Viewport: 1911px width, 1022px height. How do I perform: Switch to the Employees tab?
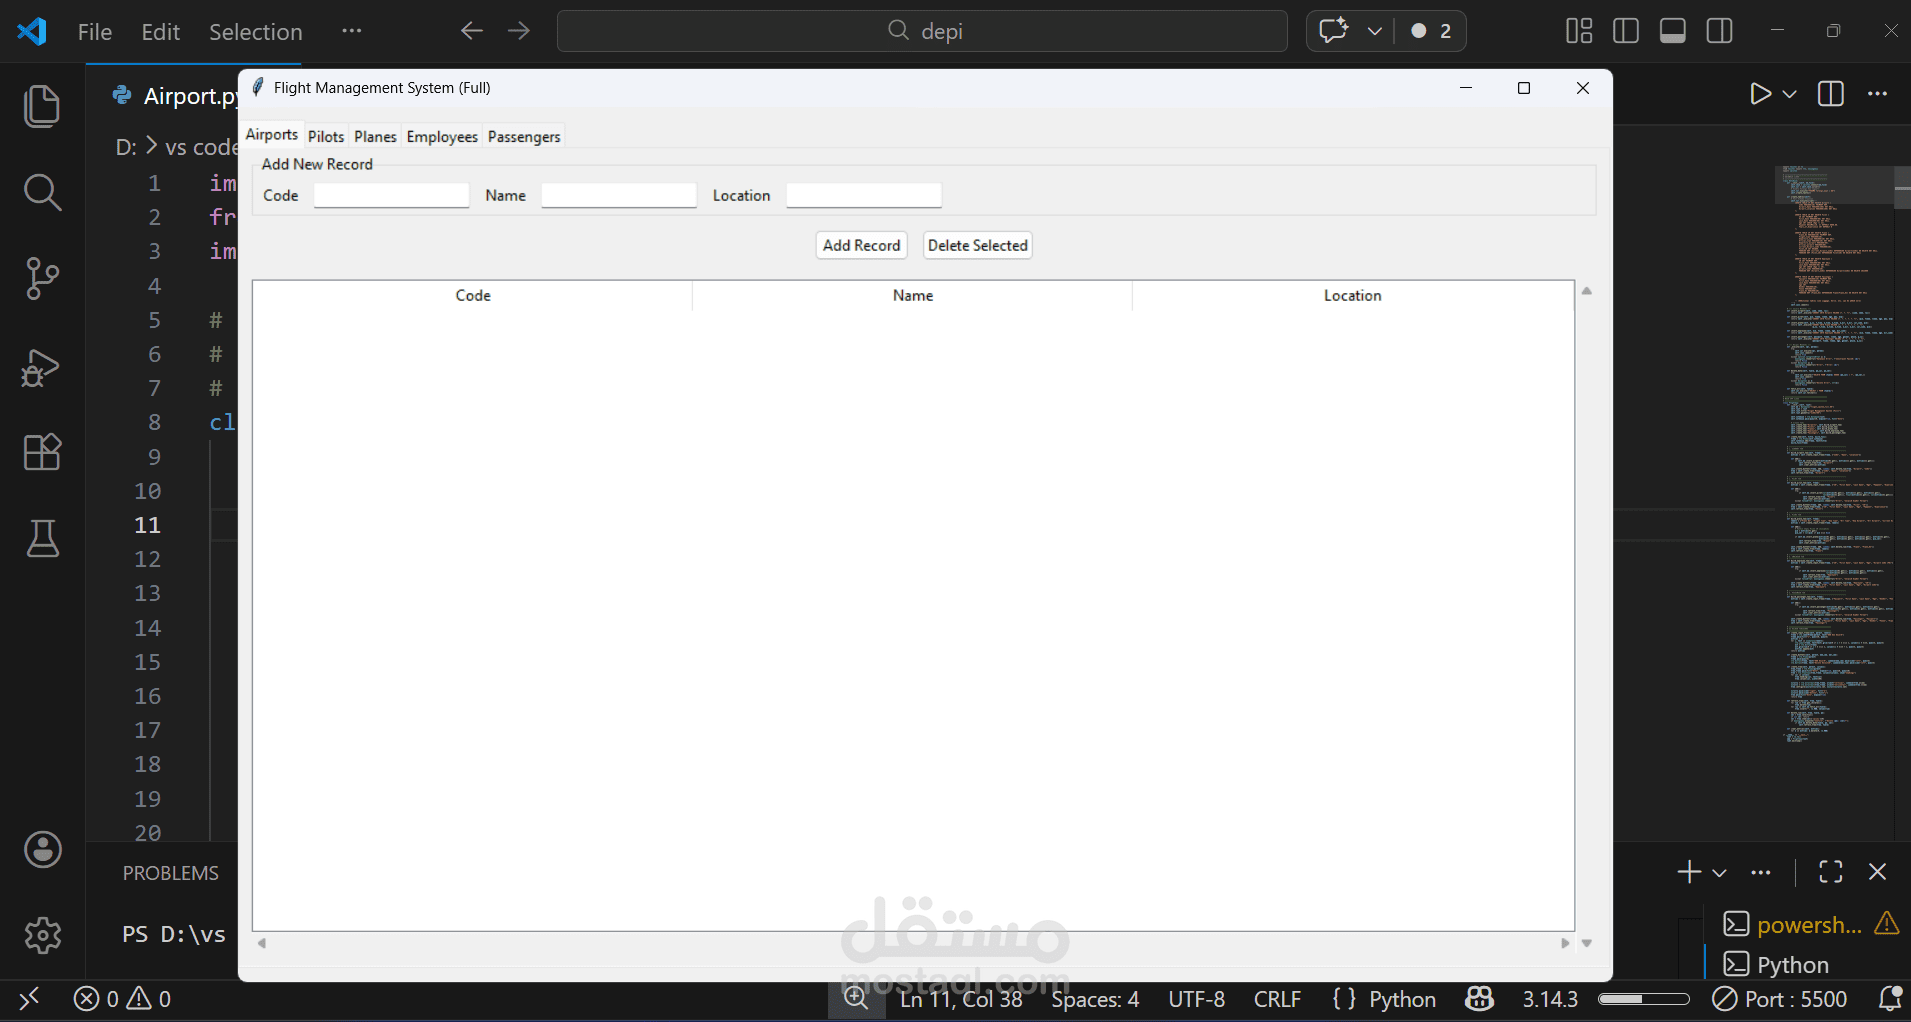(x=442, y=137)
